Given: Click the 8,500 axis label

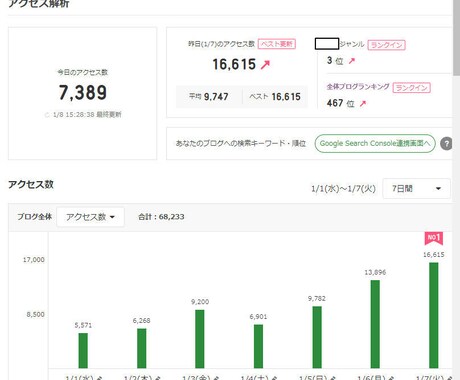Looking at the screenshot, I should click(x=35, y=315).
